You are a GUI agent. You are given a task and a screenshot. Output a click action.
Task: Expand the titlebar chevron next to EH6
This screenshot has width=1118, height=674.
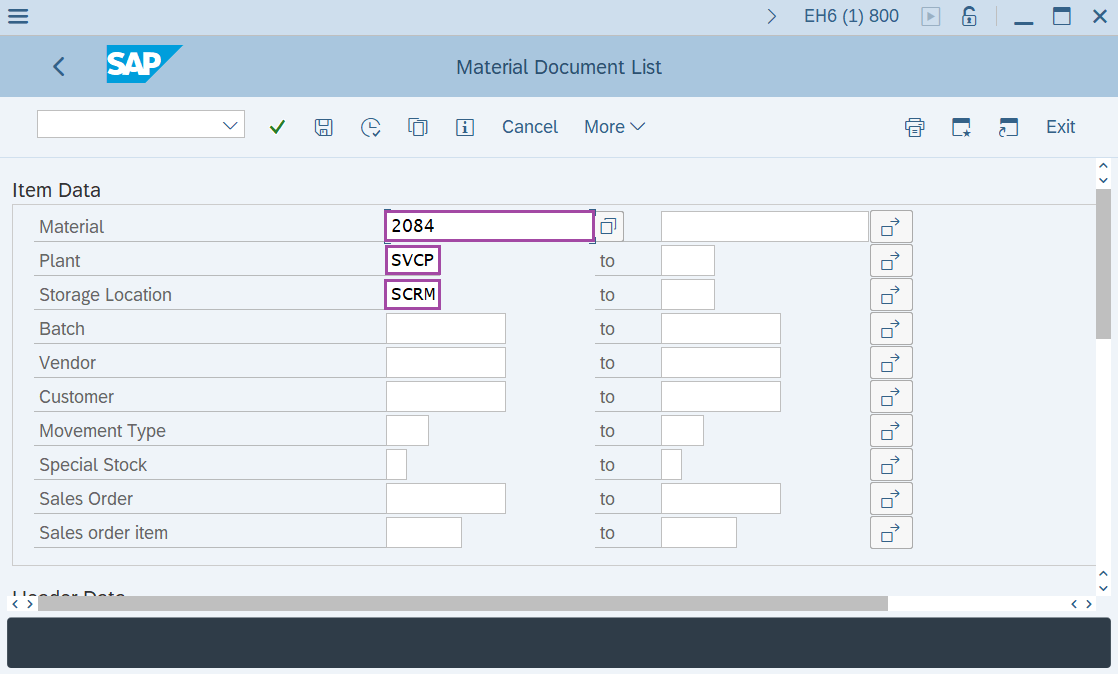pos(771,16)
